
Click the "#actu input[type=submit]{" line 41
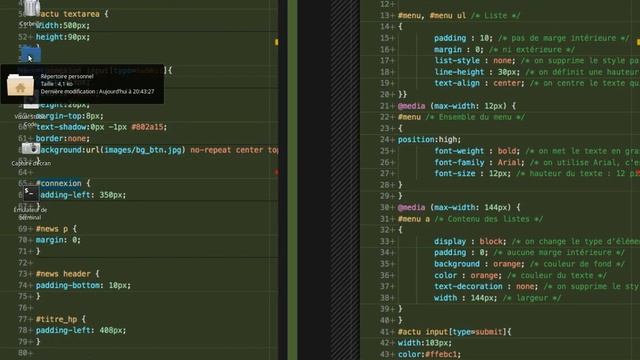[x=455, y=332]
